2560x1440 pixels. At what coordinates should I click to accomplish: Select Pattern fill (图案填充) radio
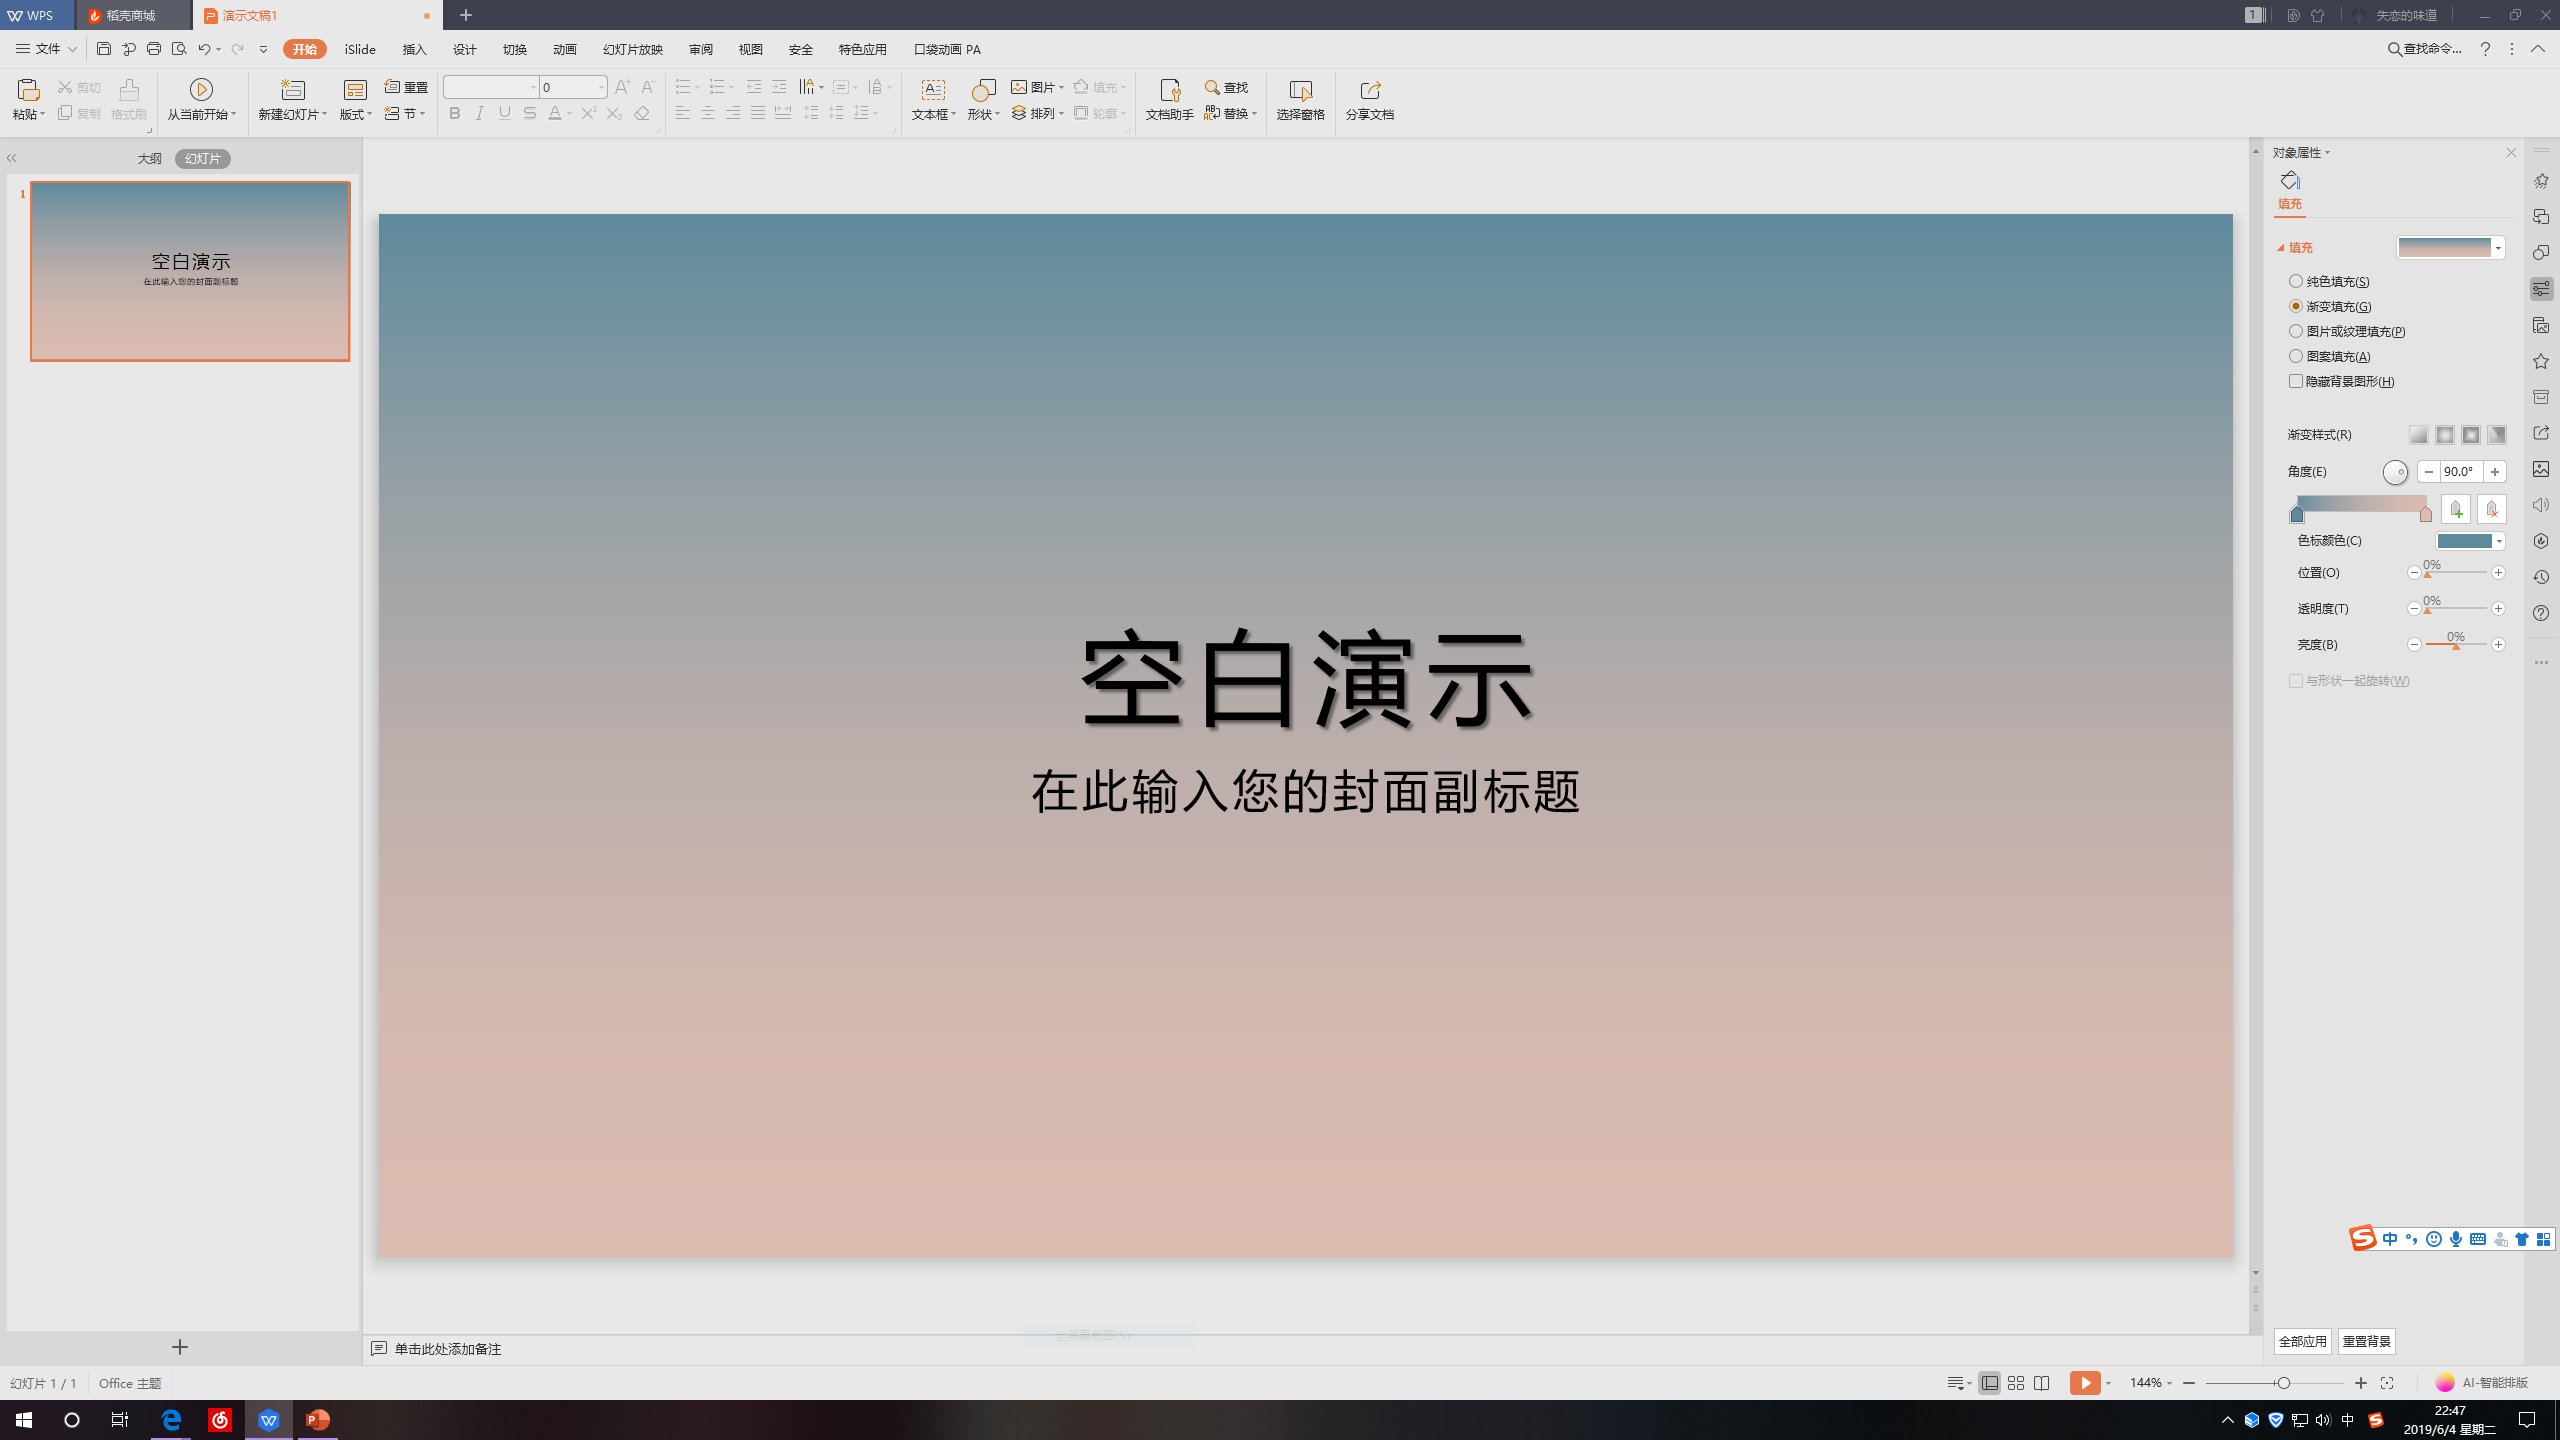[x=2296, y=356]
